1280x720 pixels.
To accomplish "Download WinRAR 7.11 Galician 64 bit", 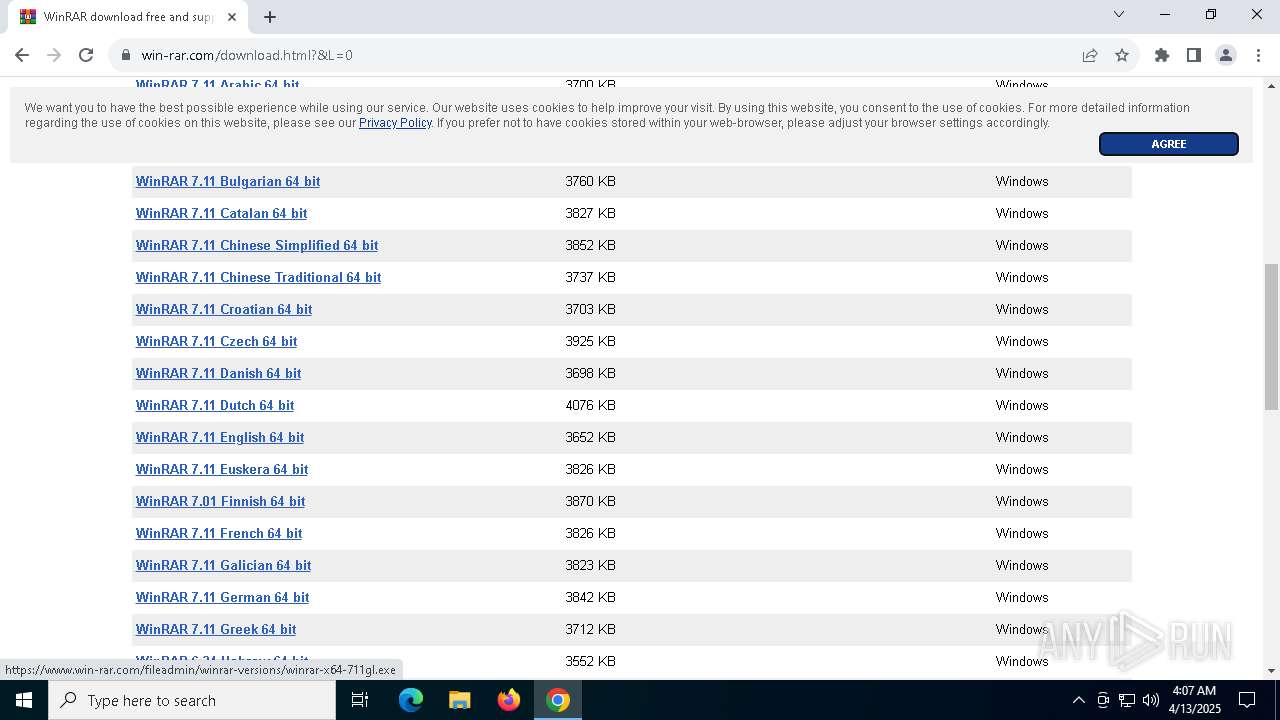I will click(x=223, y=565).
